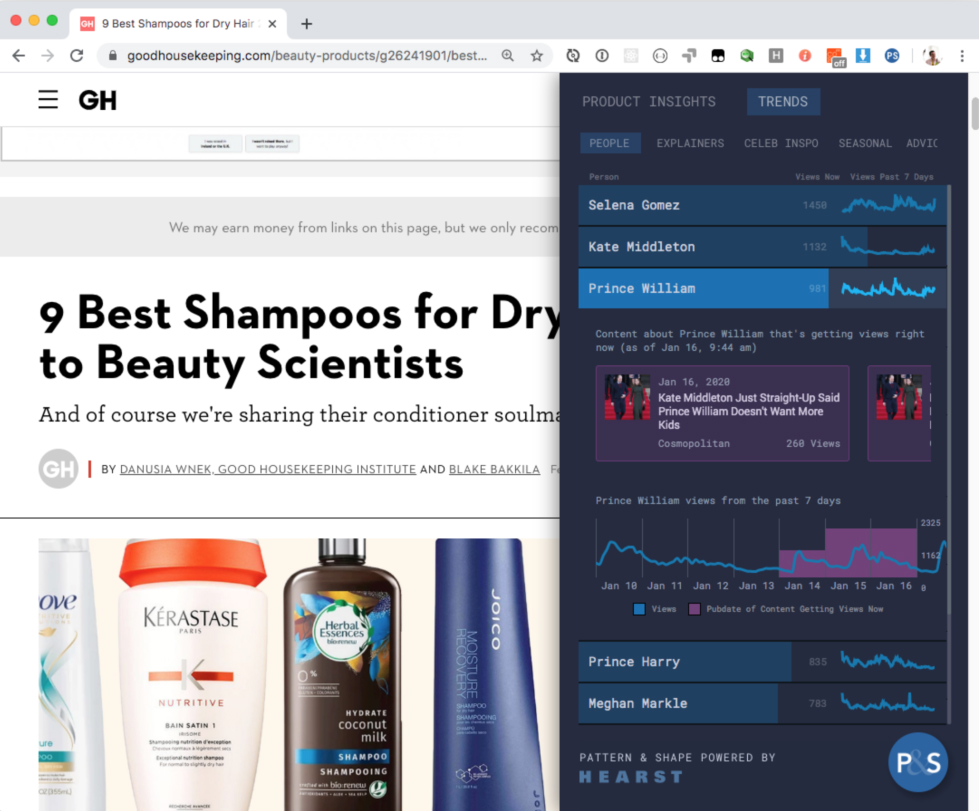The image size is (979, 811).
Task: Click the address bar URL
Action: (307, 56)
